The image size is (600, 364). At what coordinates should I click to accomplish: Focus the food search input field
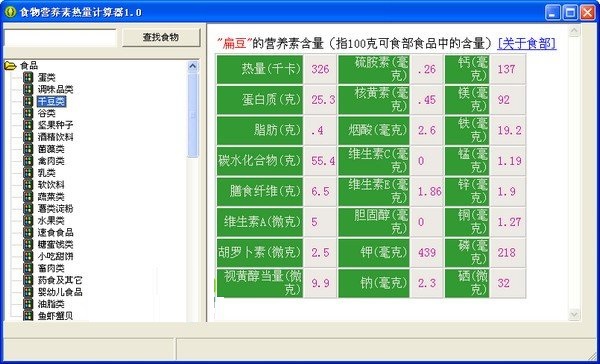[x=60, y=38]
